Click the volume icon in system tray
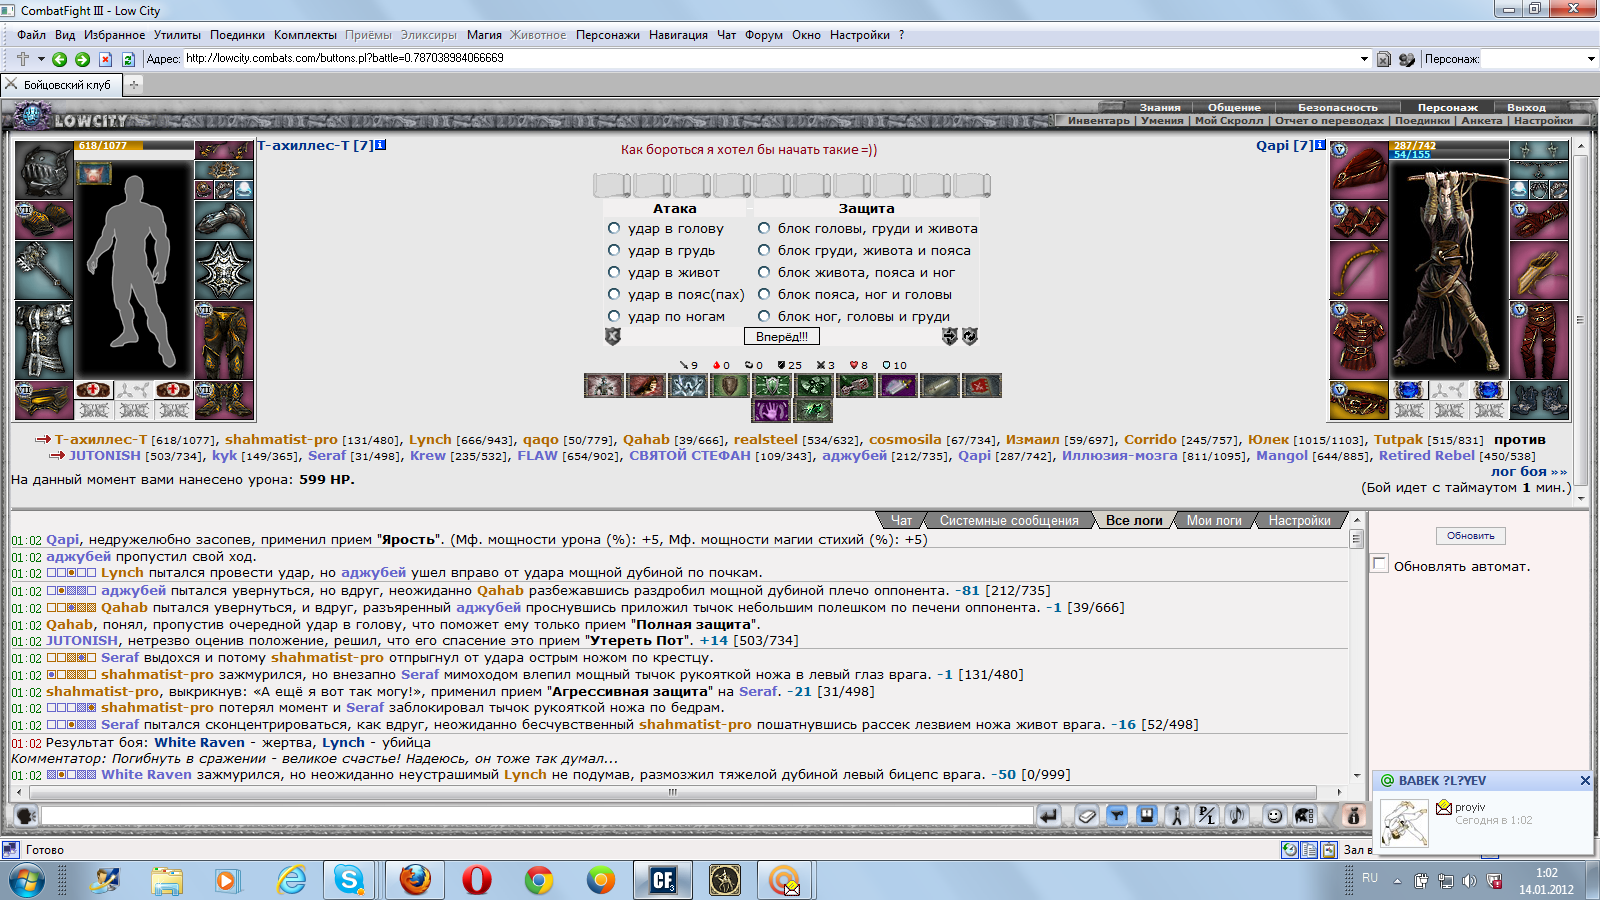Viewport: 1600px width, 900px height. click(x=1468, y=881)
